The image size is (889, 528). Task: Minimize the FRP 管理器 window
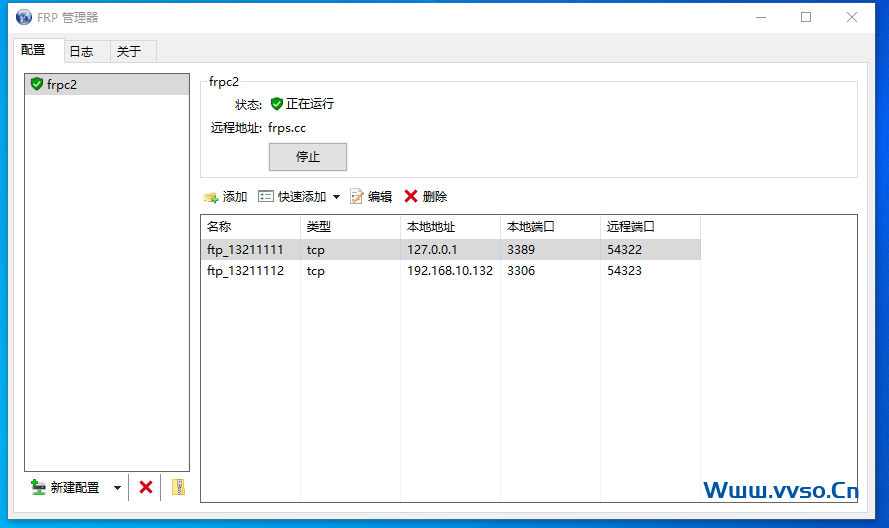pyautogui.click(x=761, y=18)
